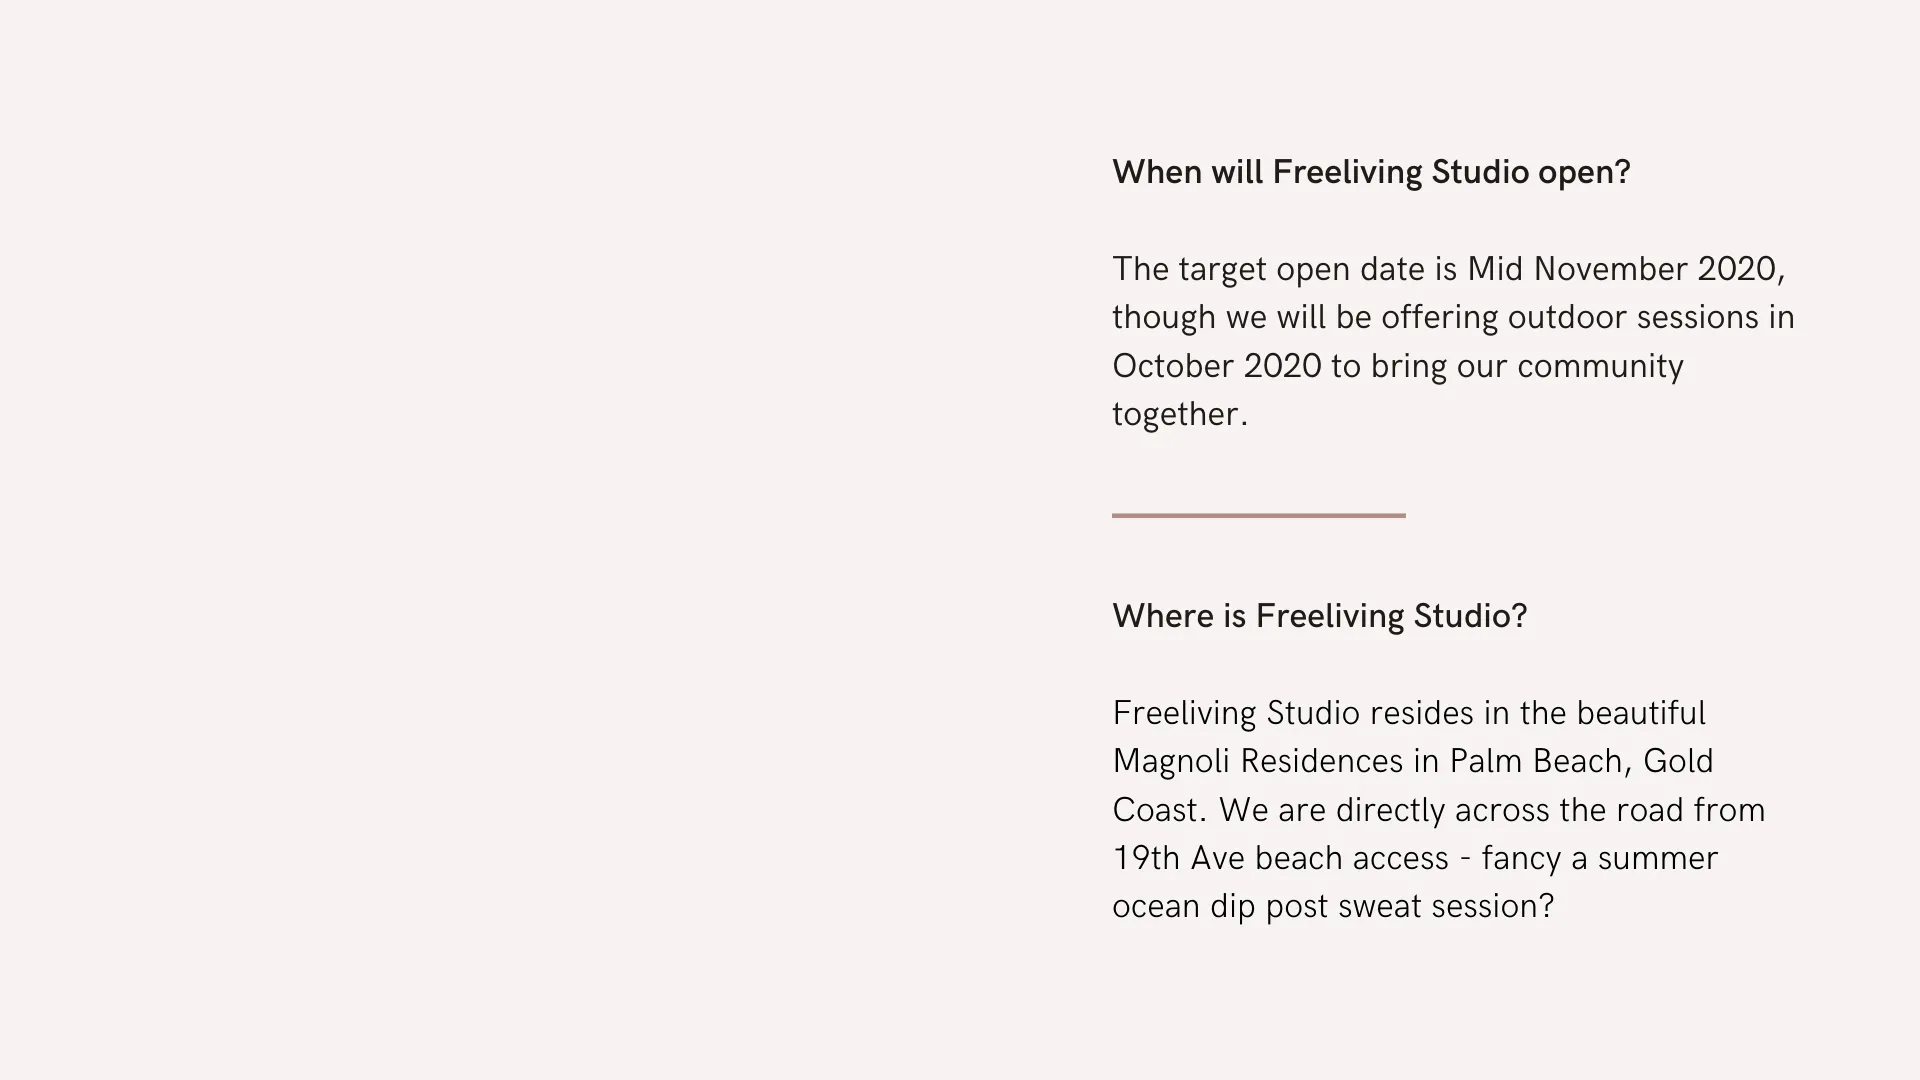
Task: Click the line mentioning offering outdoor sessions
Action: pyautogui.click(x=1453, y=318)
